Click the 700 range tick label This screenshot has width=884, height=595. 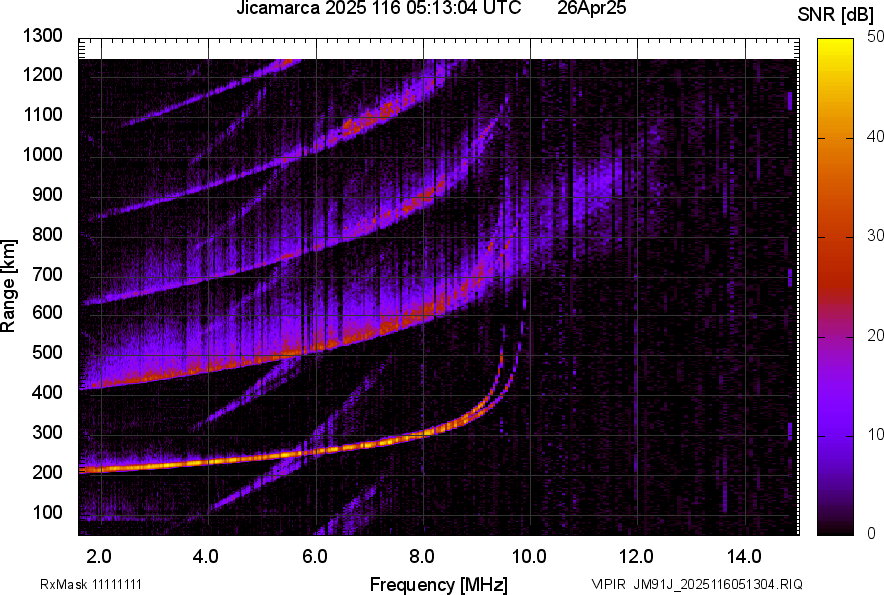click(47, 274)
